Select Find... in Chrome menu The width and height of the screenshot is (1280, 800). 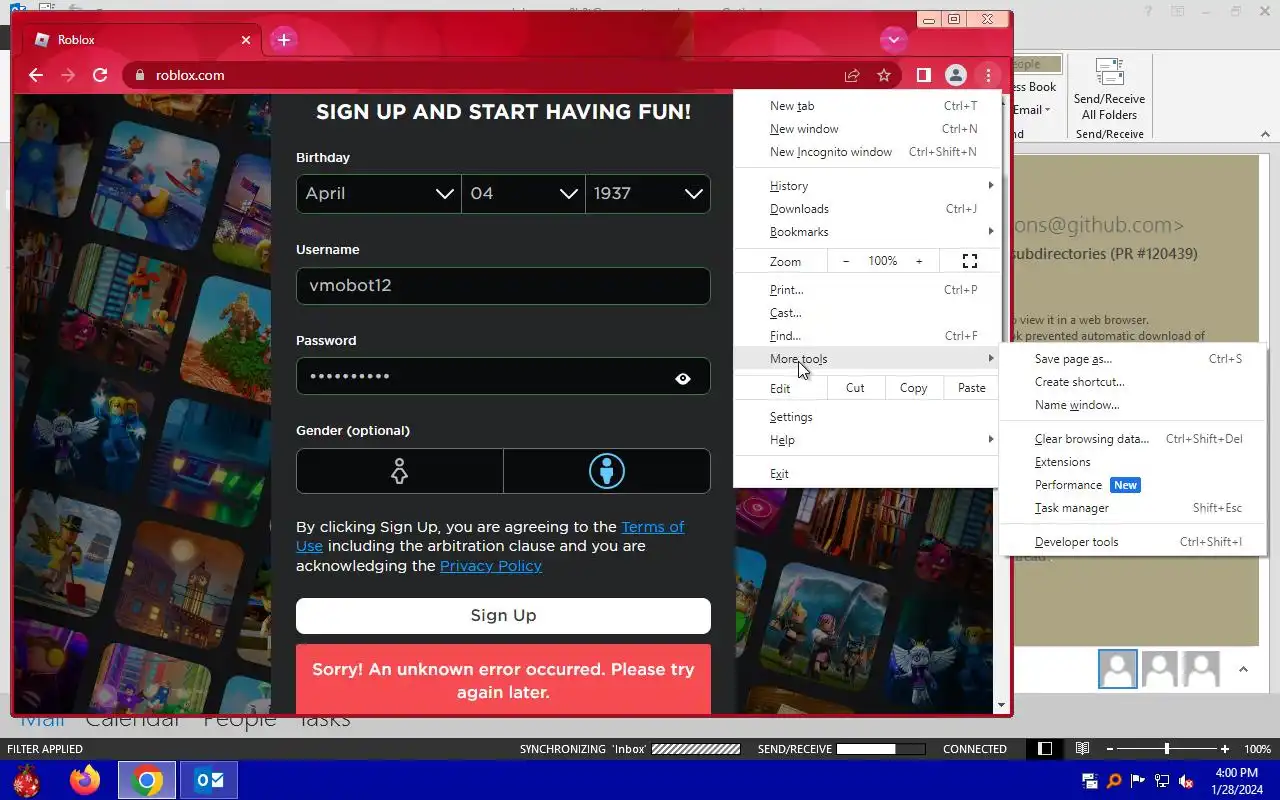pyautogui.click(x=866, y=336)
